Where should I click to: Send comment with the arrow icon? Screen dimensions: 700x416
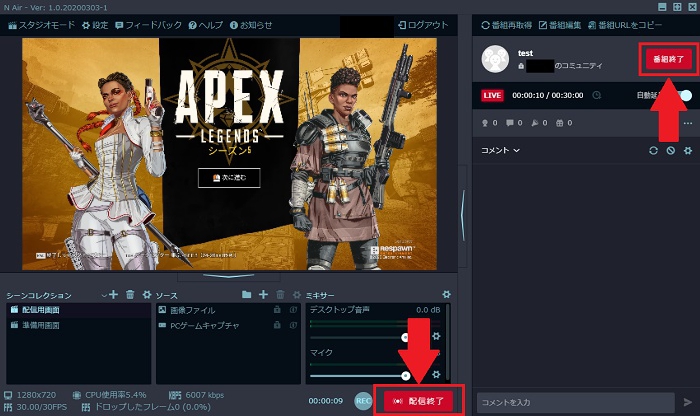688,402
